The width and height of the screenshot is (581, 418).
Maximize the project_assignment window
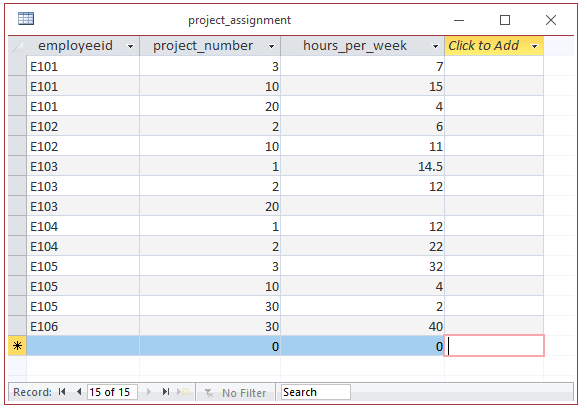pos(505,20)
